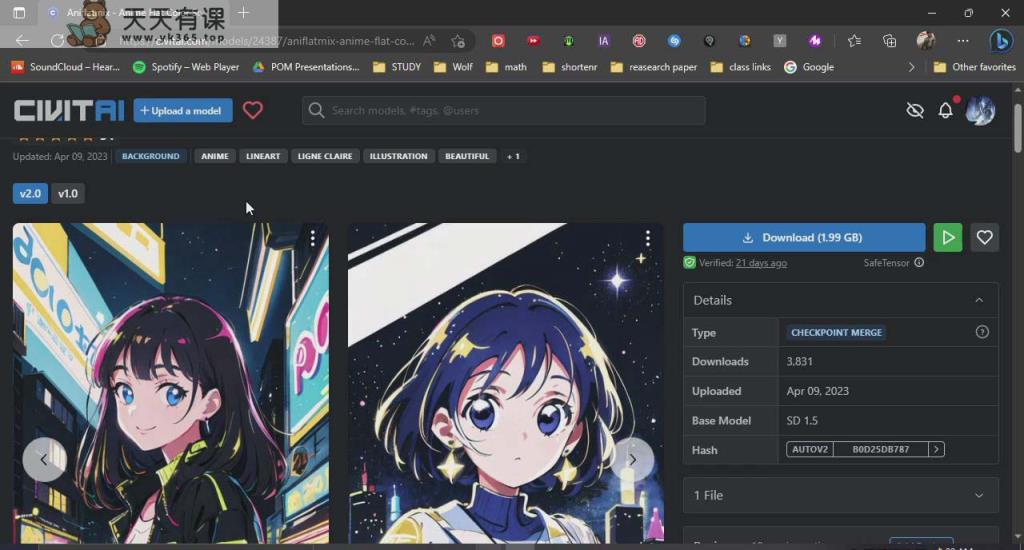Refresh the page
Screen dimensions: 1024x550
pos(57,40)
